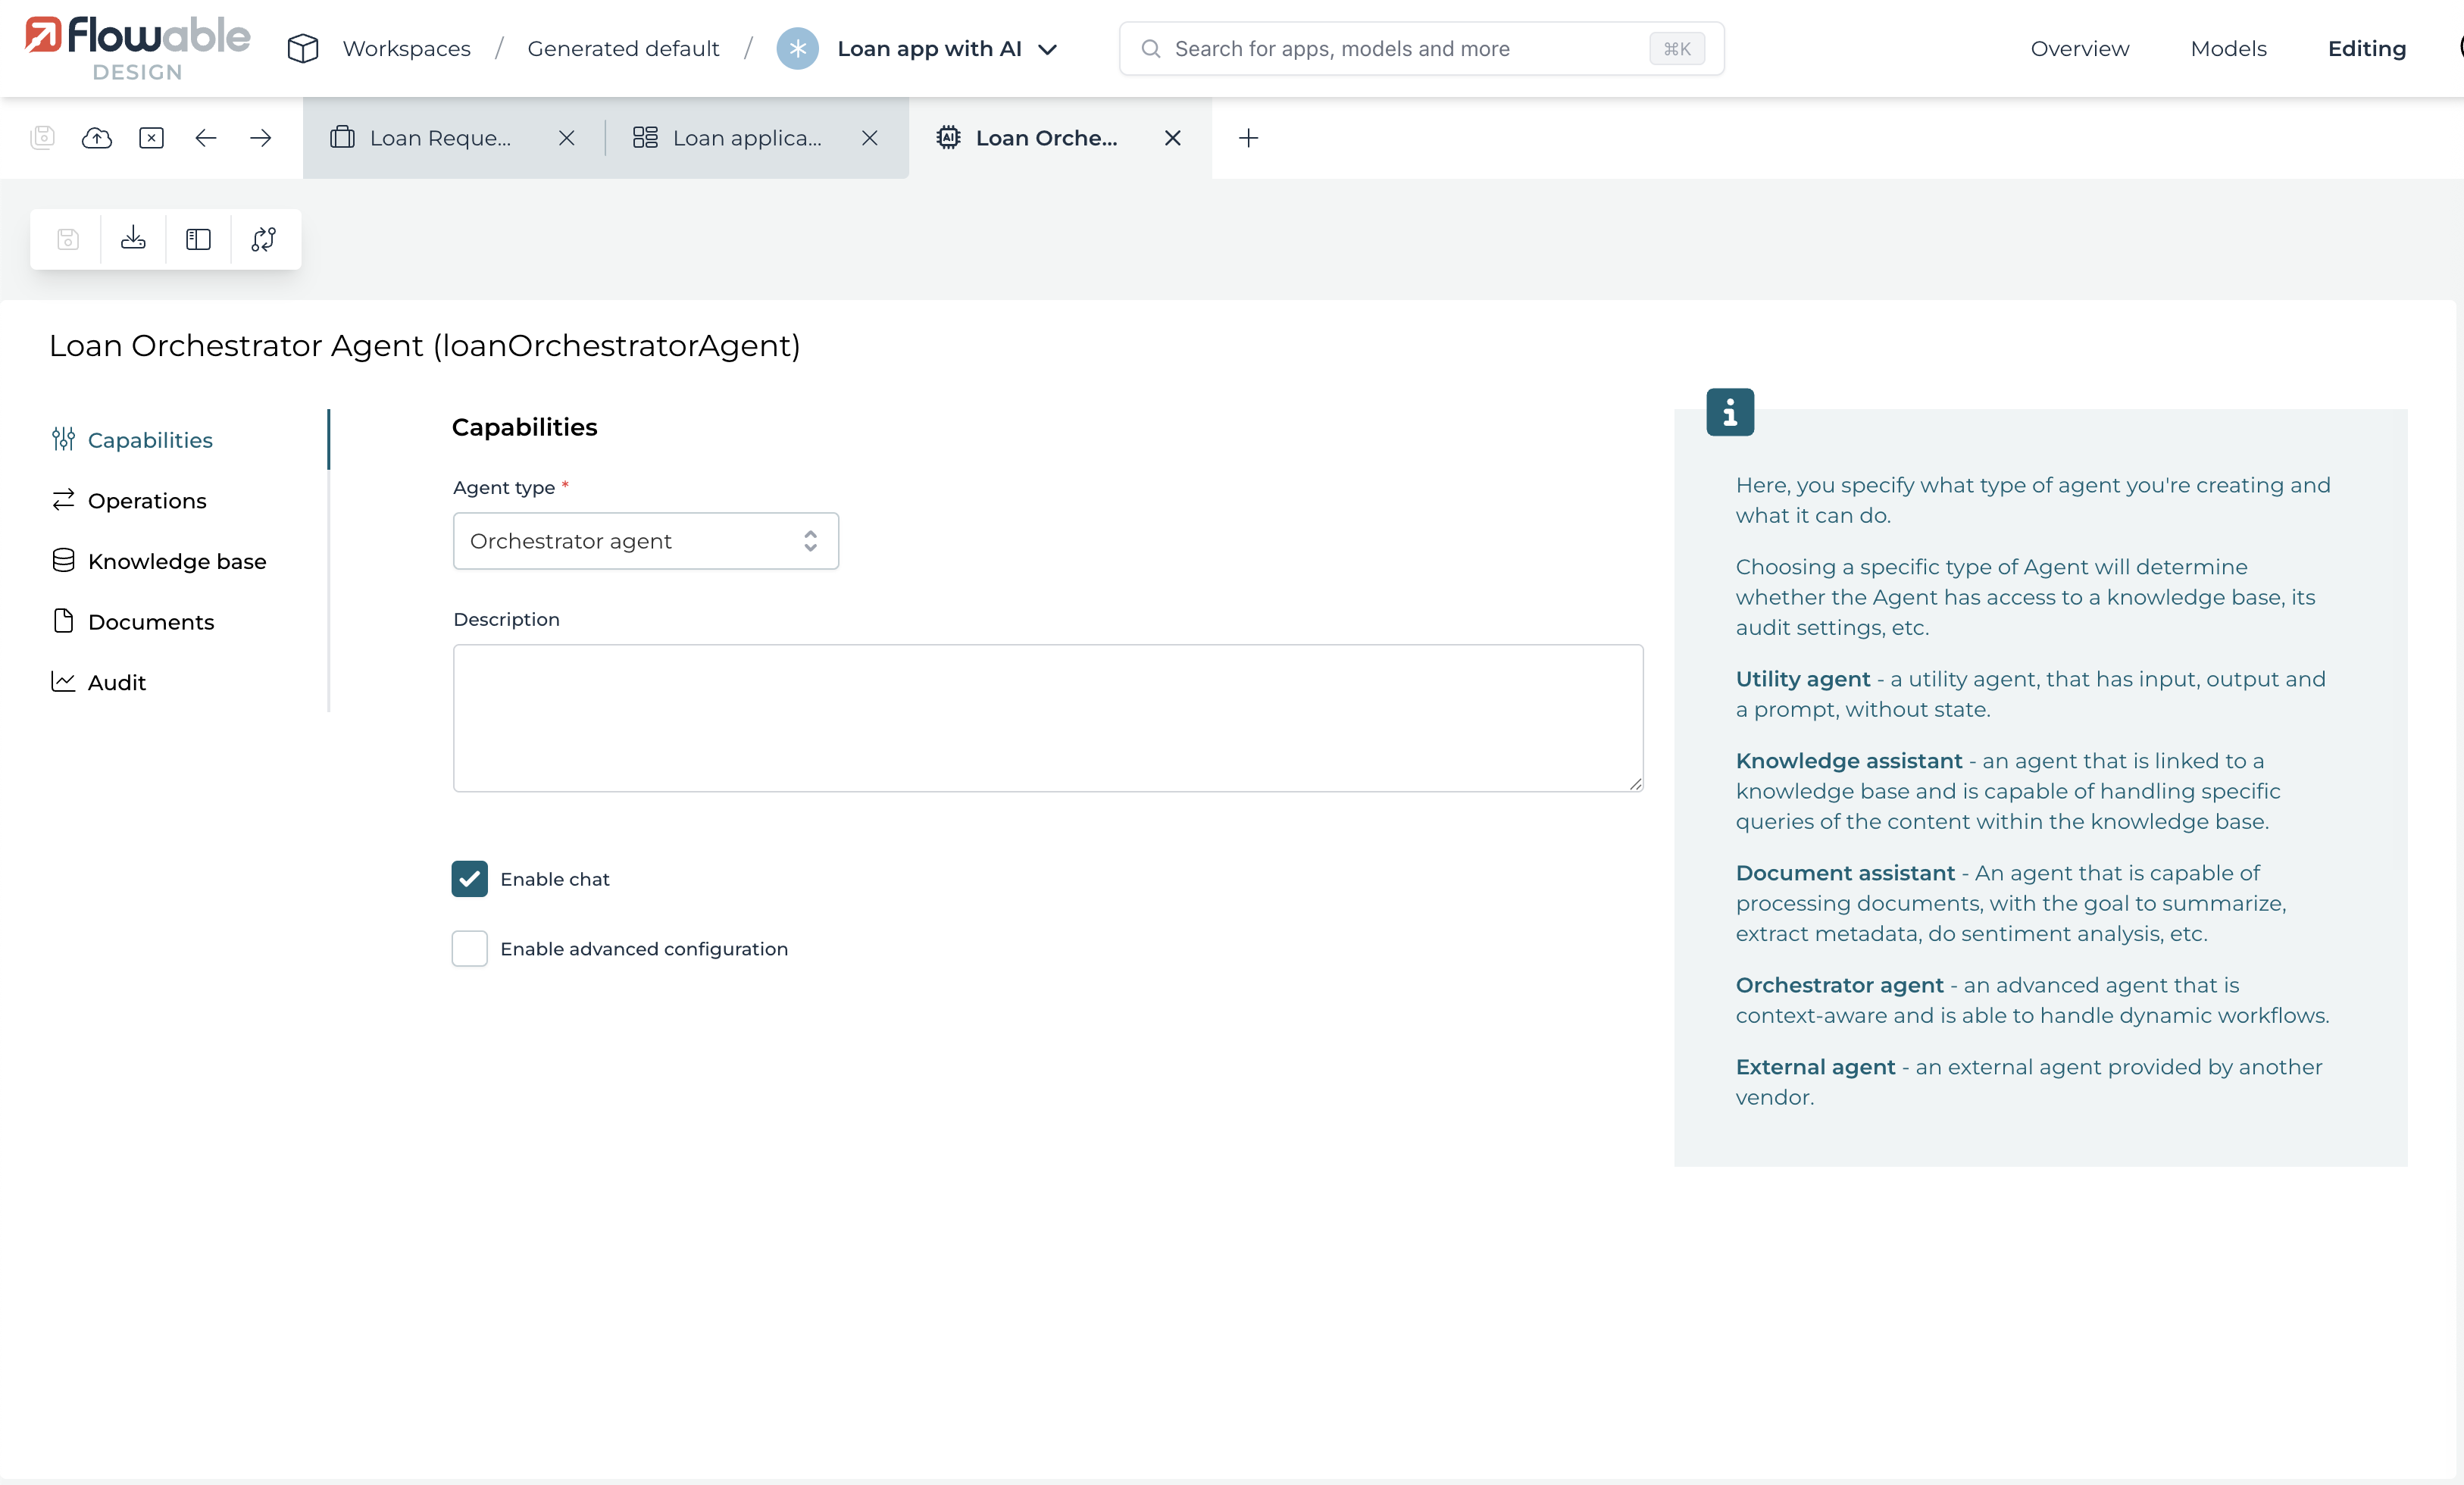
Task: Publish the model via the cloud upload icon
Action: (x=97, y=138)
